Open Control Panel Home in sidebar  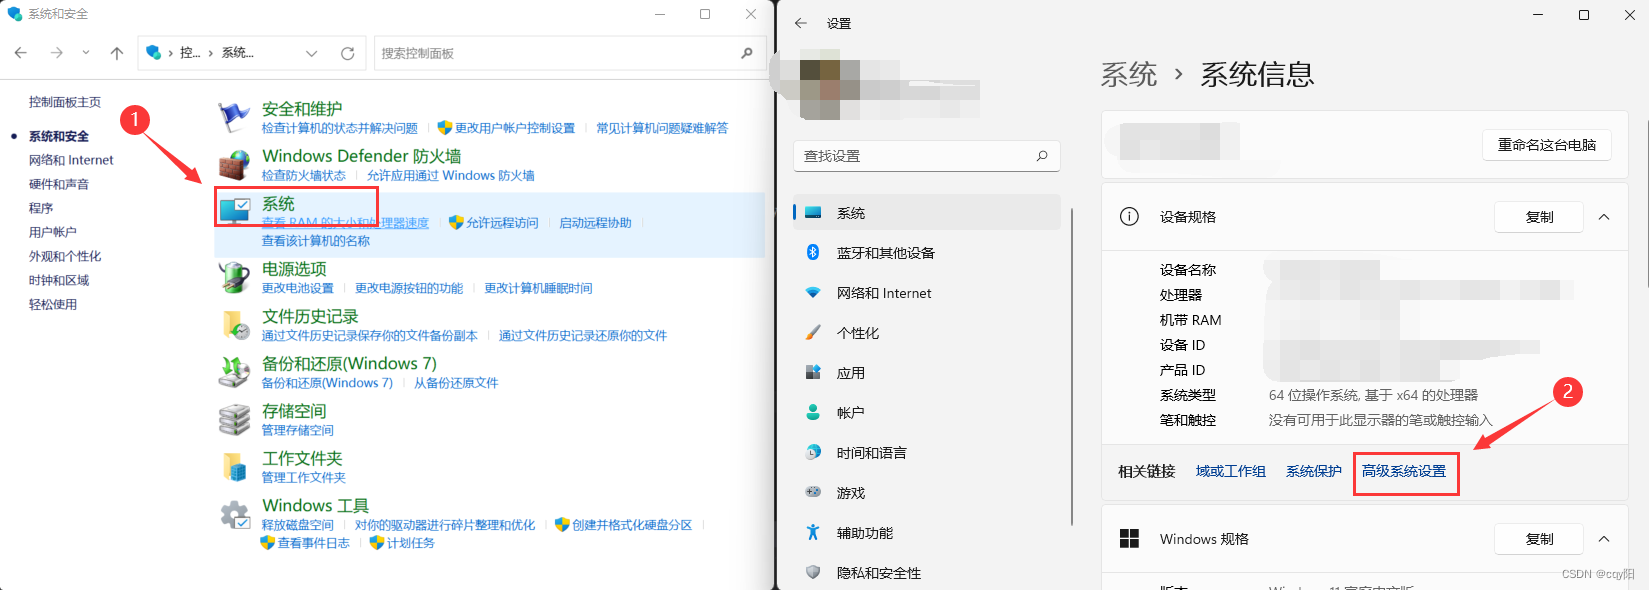[65, 102]
